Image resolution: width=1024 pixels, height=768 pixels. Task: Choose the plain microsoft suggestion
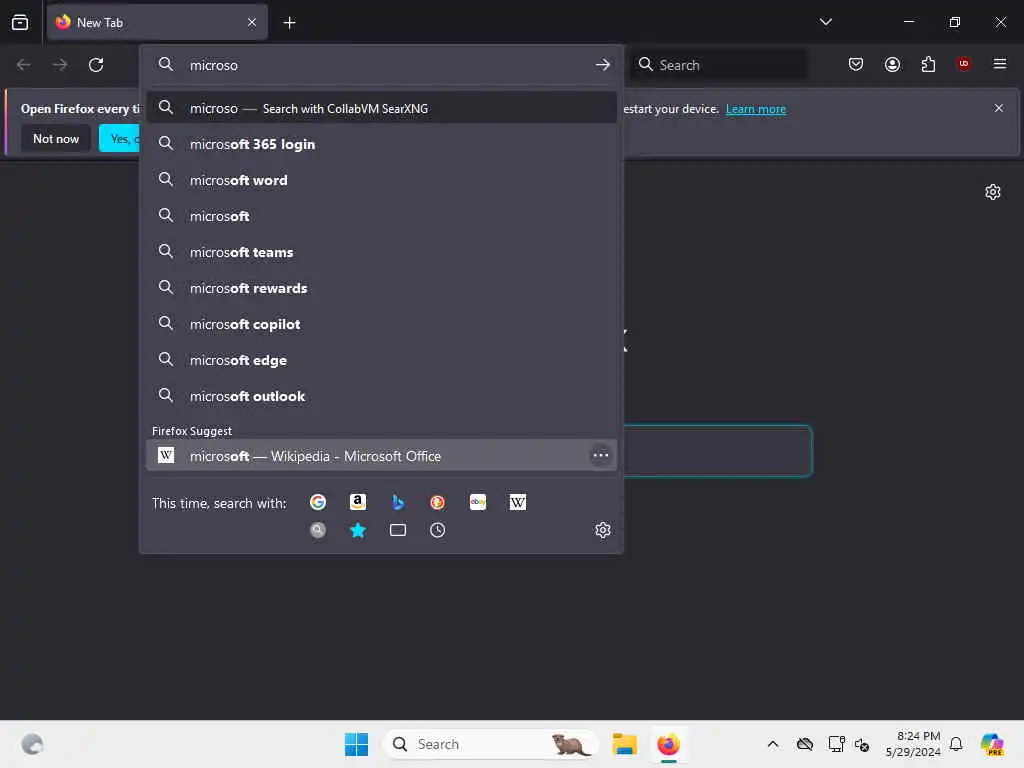pos(381,216)
